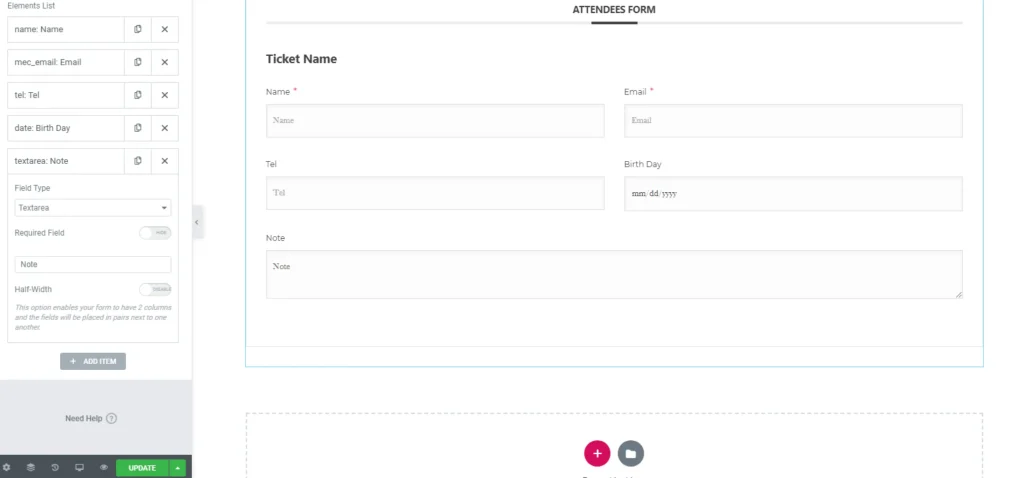
Task: Delete the 'mec_email: Email' element
Action: click(165, 62)
